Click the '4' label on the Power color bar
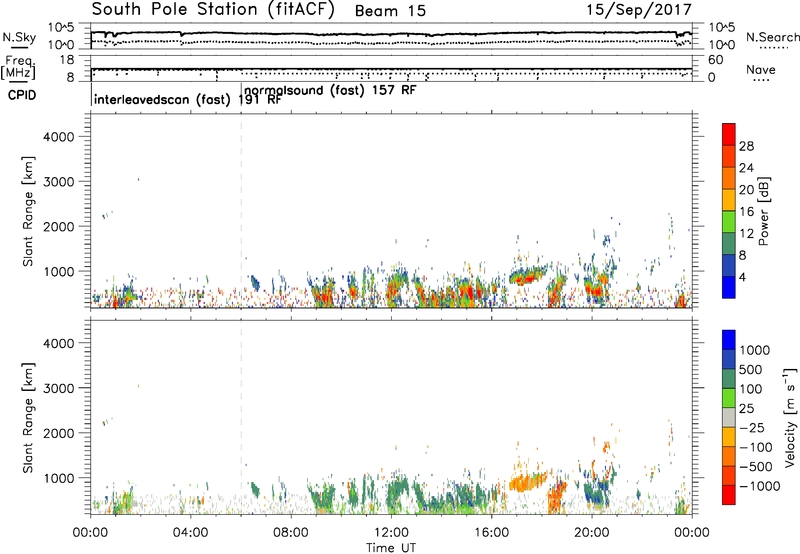The height and width of the screenshot is (554, 800). (743, 277)
